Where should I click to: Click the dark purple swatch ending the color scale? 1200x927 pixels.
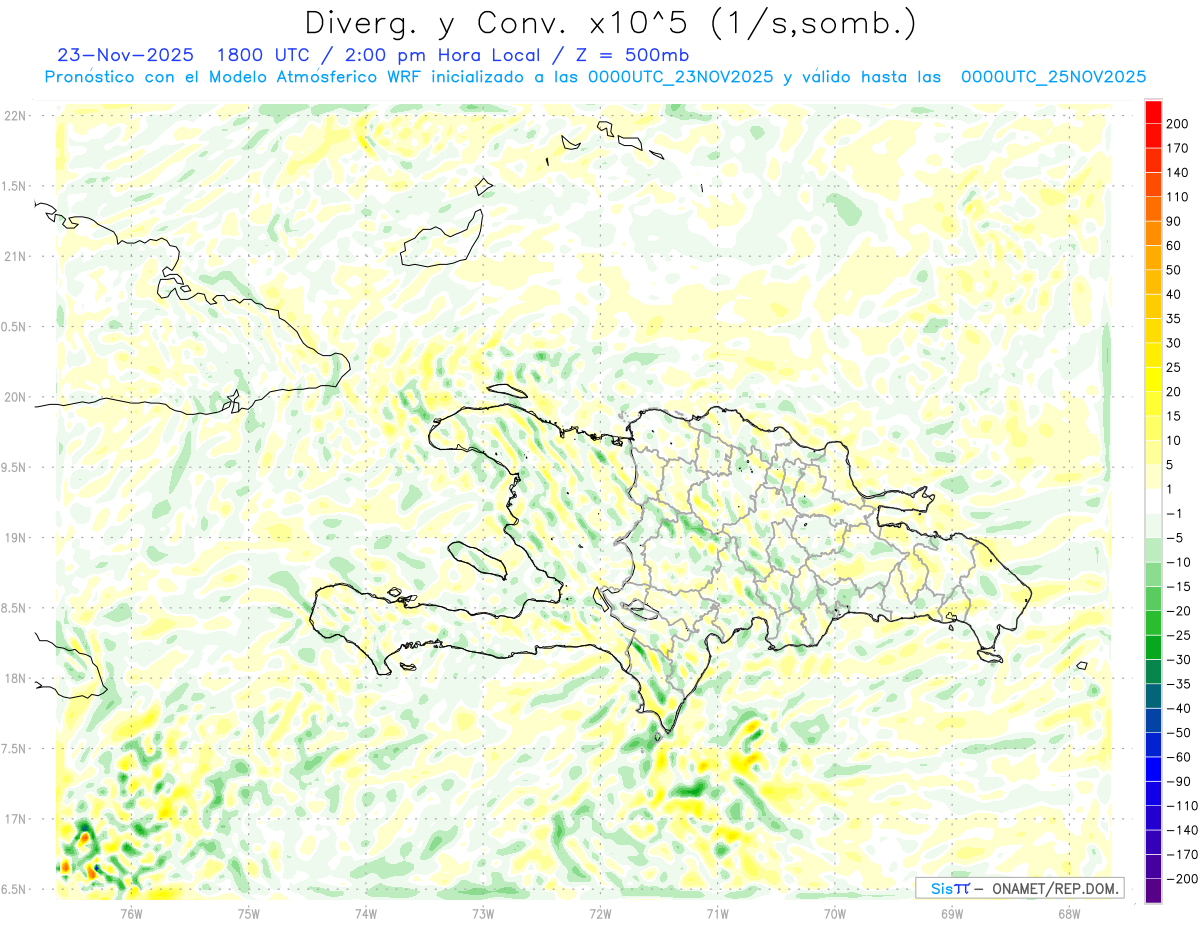click(1153, 891)
